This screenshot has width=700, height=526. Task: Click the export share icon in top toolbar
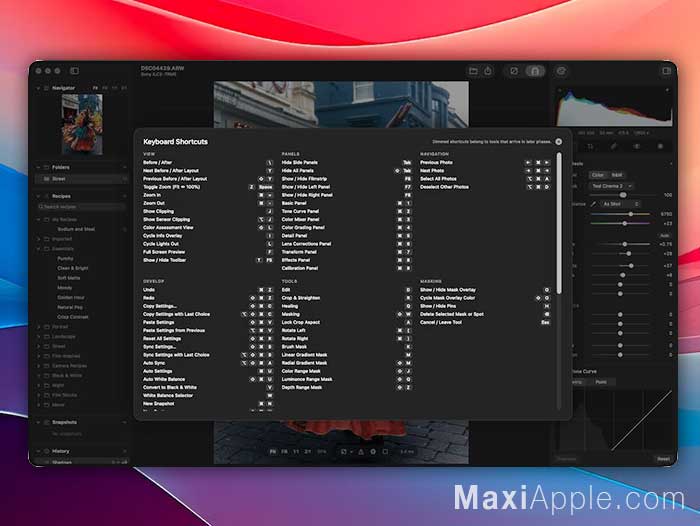(488, 71)
